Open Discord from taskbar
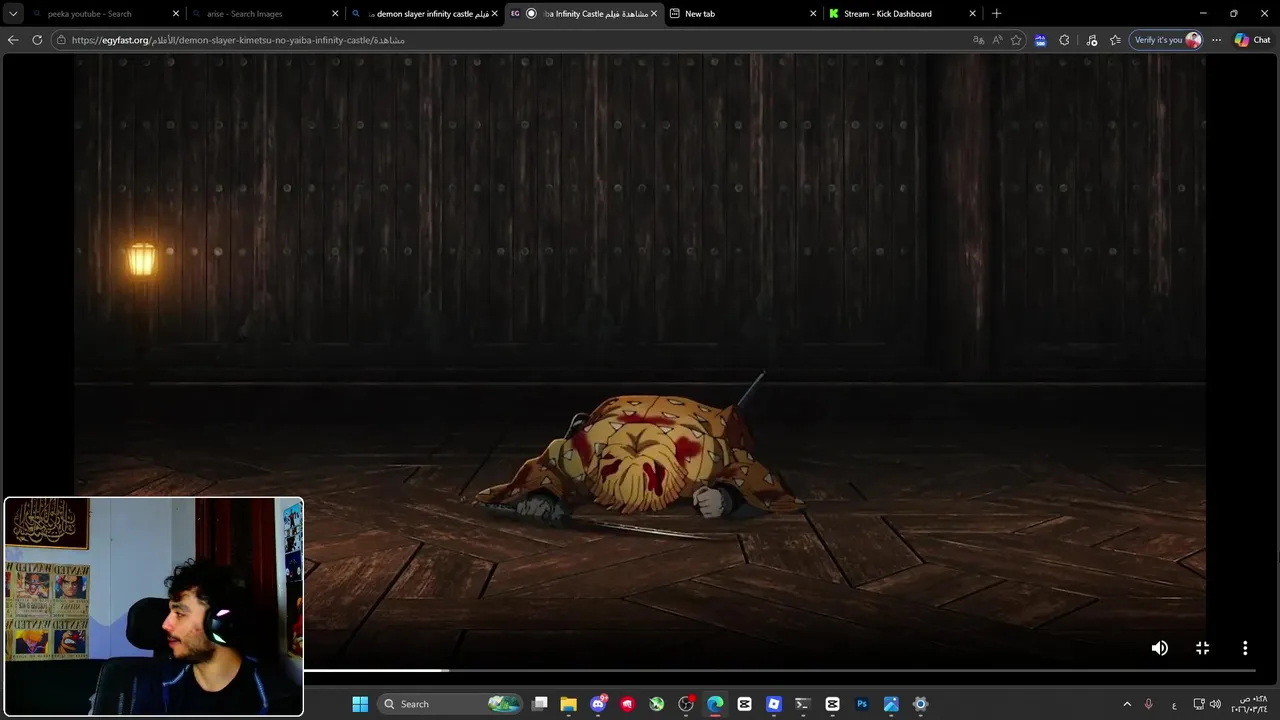The image size is (1280, 720). point(598,704)
